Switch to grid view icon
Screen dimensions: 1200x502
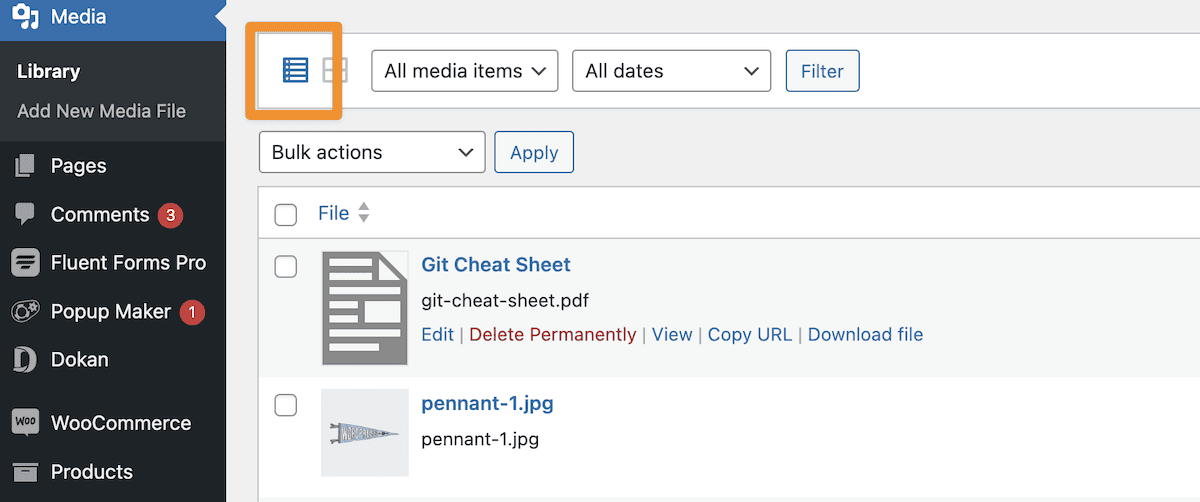[x=334, y=70]
